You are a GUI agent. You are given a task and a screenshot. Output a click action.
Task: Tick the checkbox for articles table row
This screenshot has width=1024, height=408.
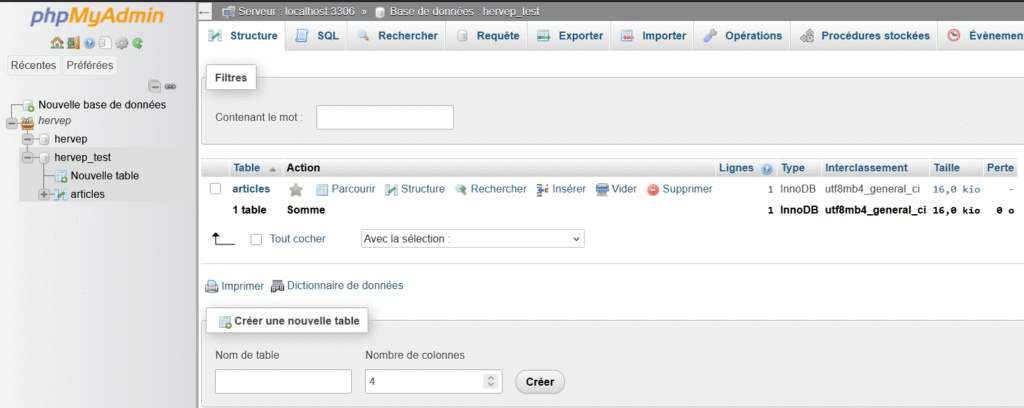tap(215, 189)
